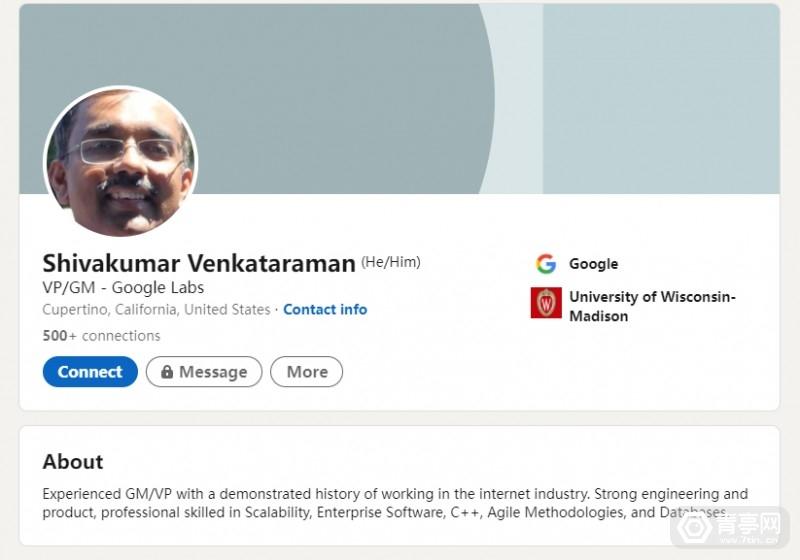Open the More options dropdown
The height and width of the screenshot is (560, 800).
click(x=306, y=372)
